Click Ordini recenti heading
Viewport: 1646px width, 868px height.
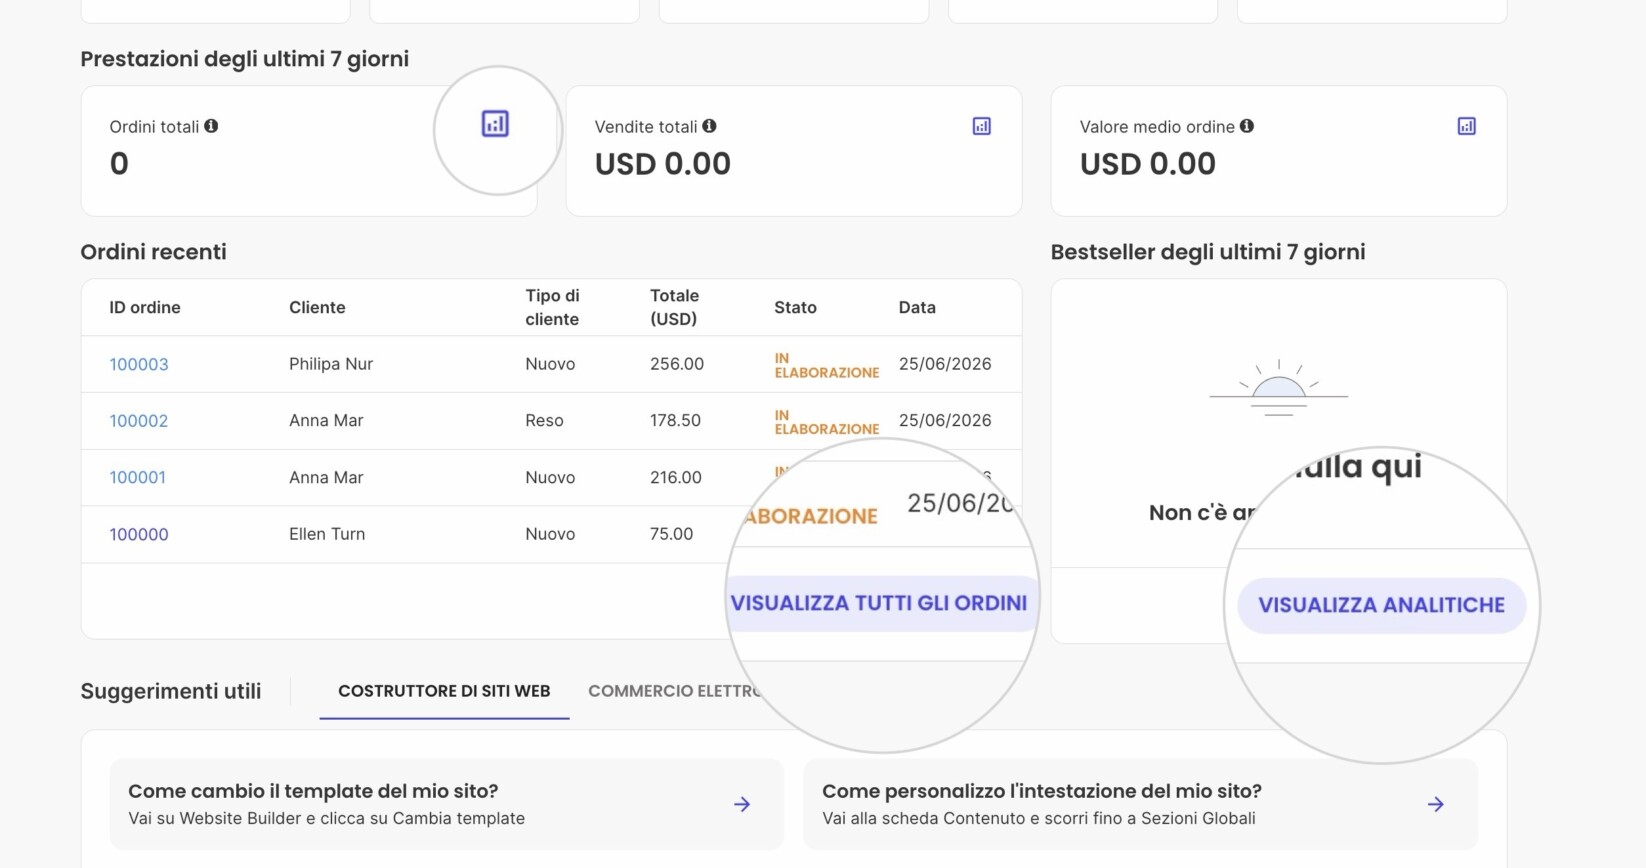coord(153,252)
